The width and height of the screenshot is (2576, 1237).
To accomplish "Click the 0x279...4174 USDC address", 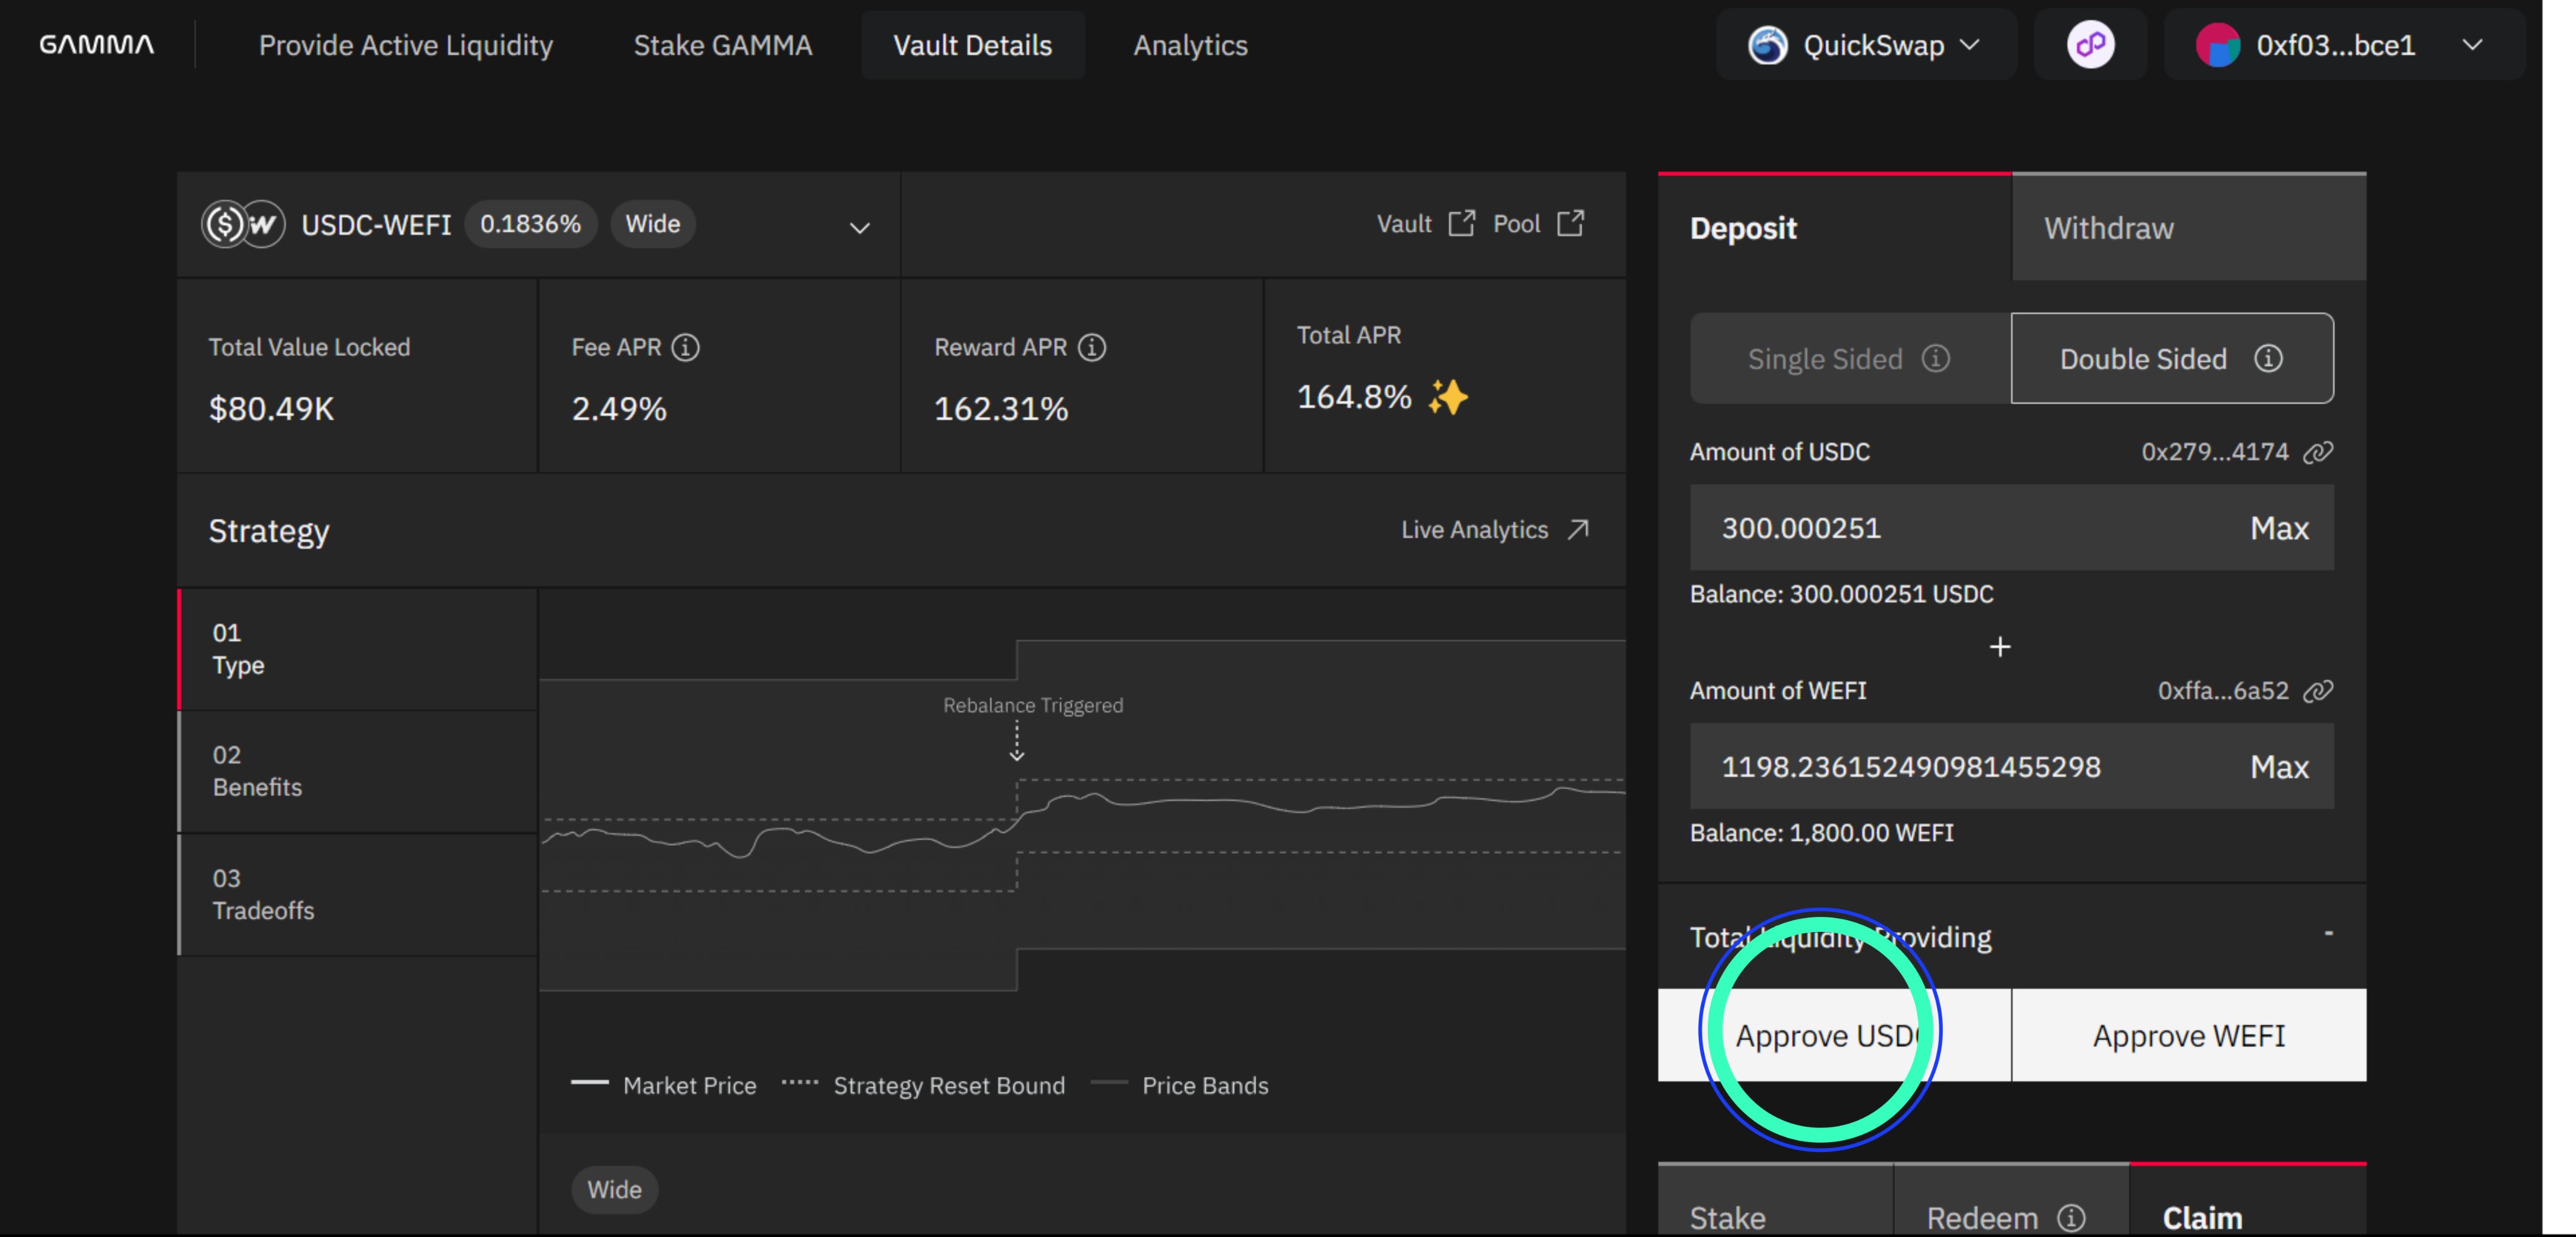I will (x=2214, y=452).
